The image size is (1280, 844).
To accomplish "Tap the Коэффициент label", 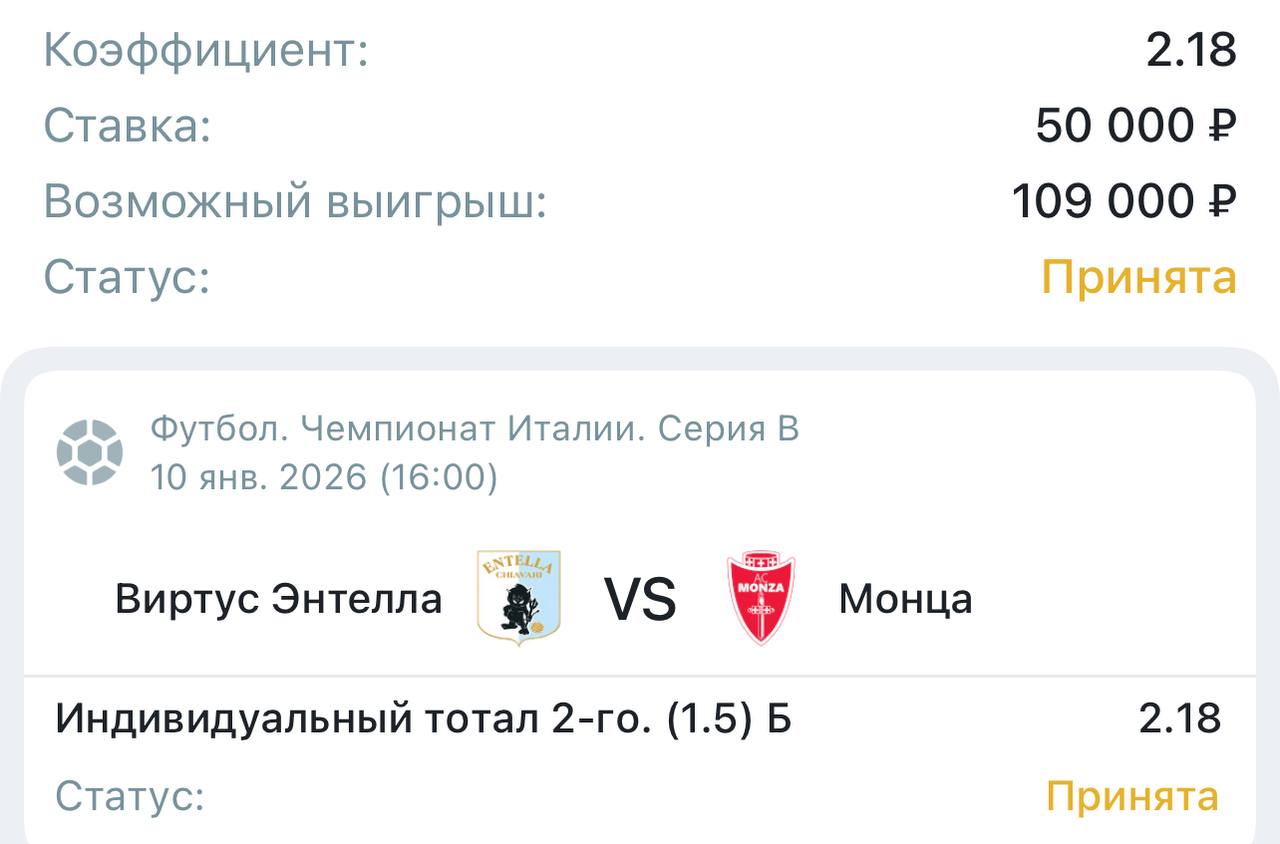I will (206, 50).
